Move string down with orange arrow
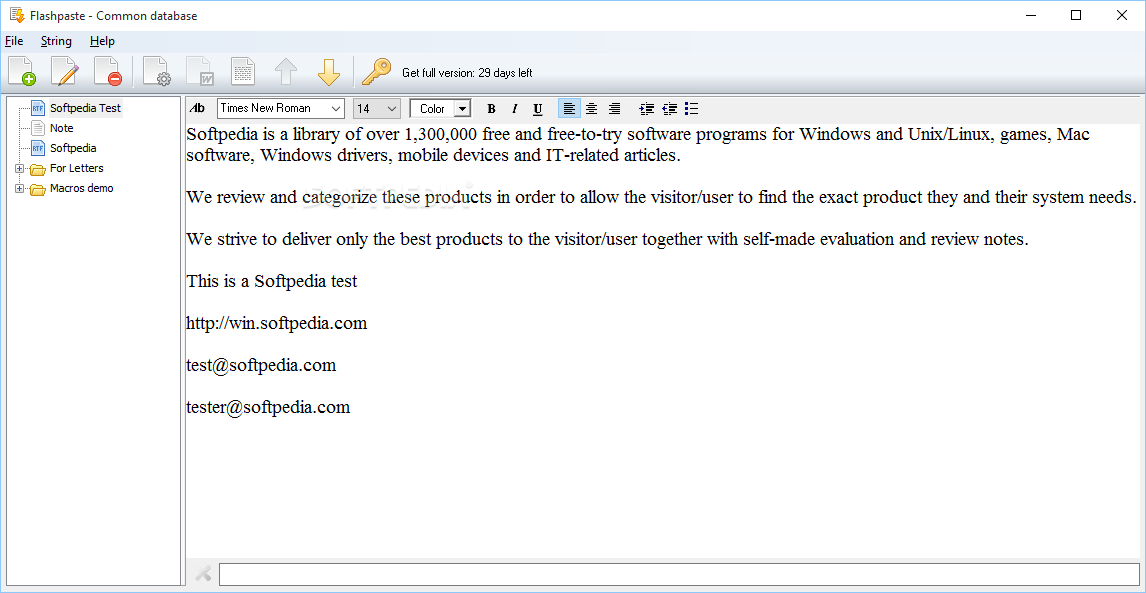This screenshot has height=593, width=1146. pos(329,72)
